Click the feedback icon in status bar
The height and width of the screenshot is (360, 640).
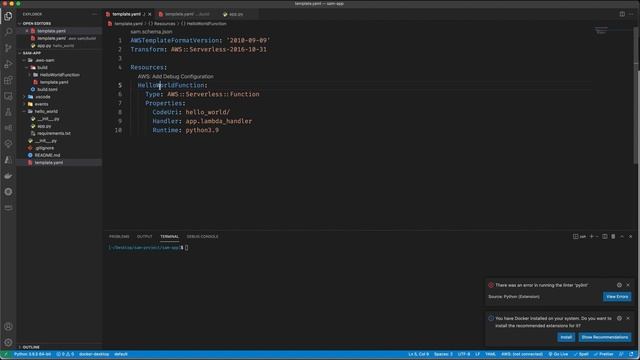pyautogui.click(x=622, y=354)
